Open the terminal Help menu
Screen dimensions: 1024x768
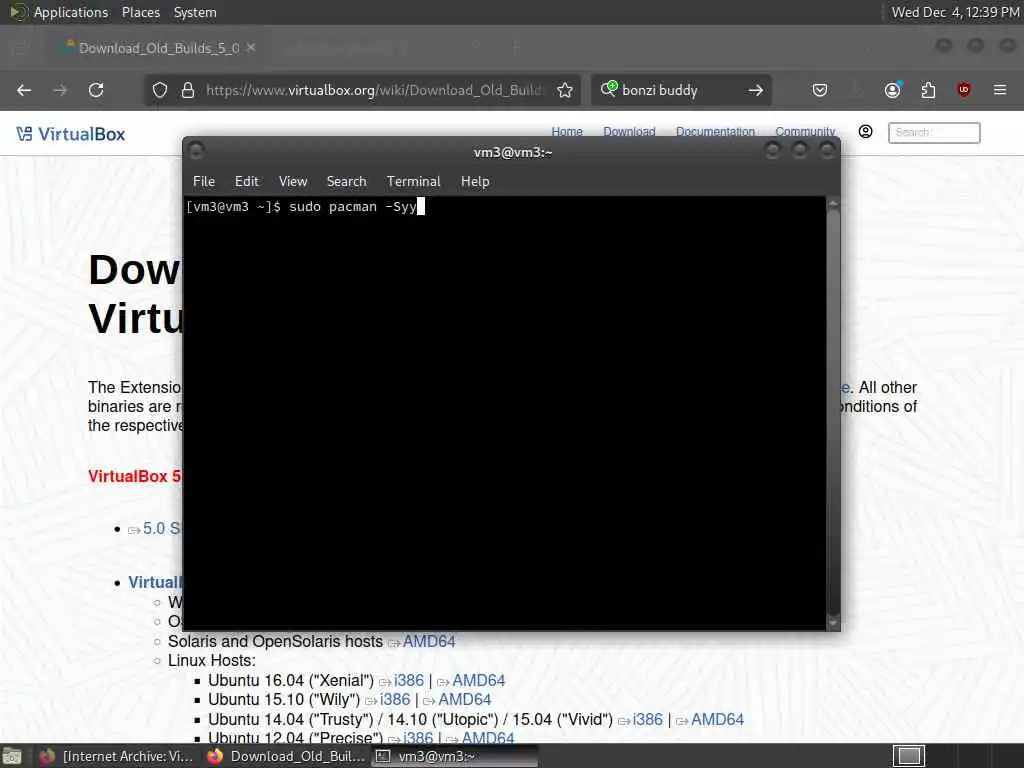475,182
